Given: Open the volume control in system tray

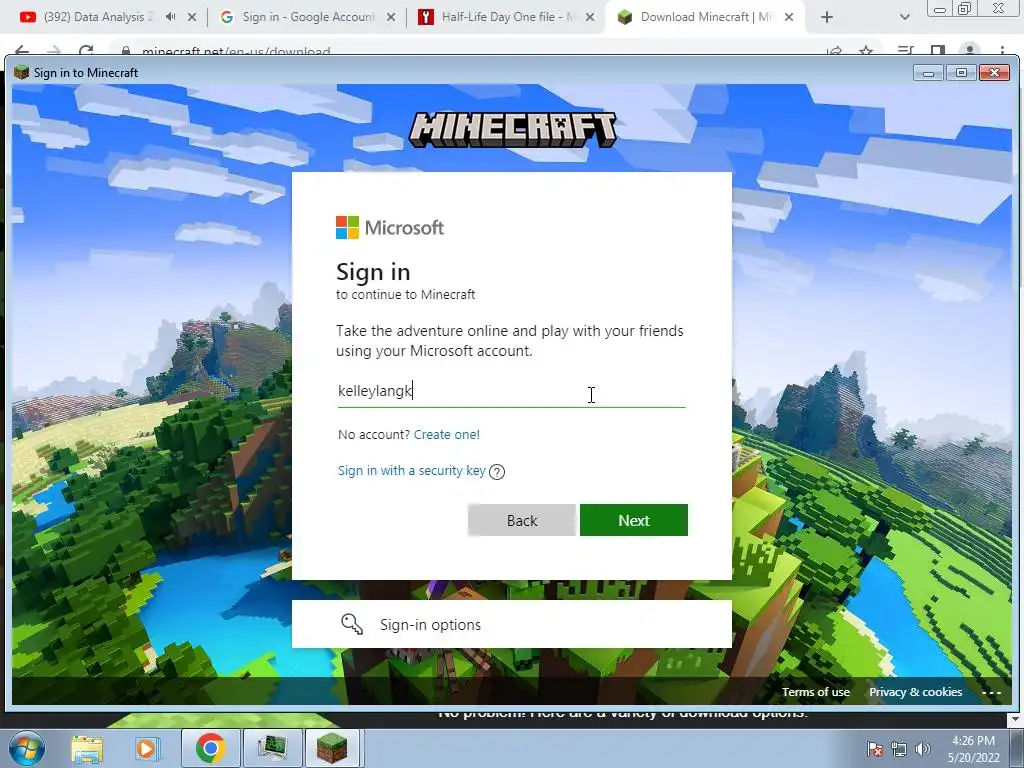Looking at the screenshot, I should click(923, 749).
